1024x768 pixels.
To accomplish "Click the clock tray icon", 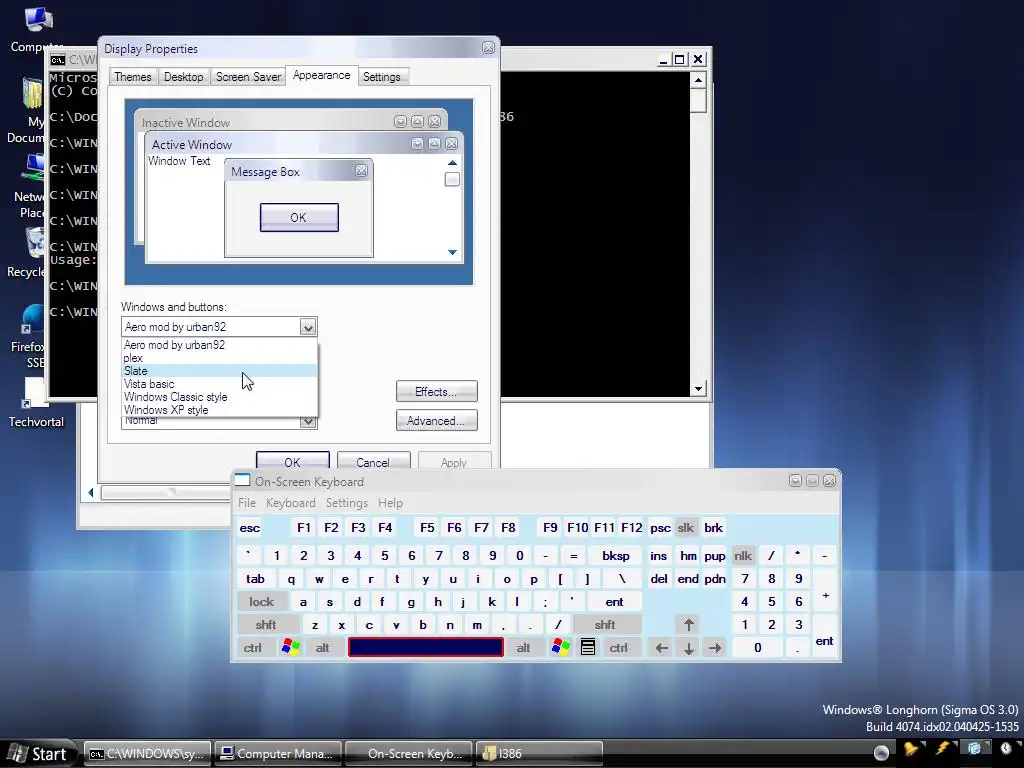I will coord(1006,749).
